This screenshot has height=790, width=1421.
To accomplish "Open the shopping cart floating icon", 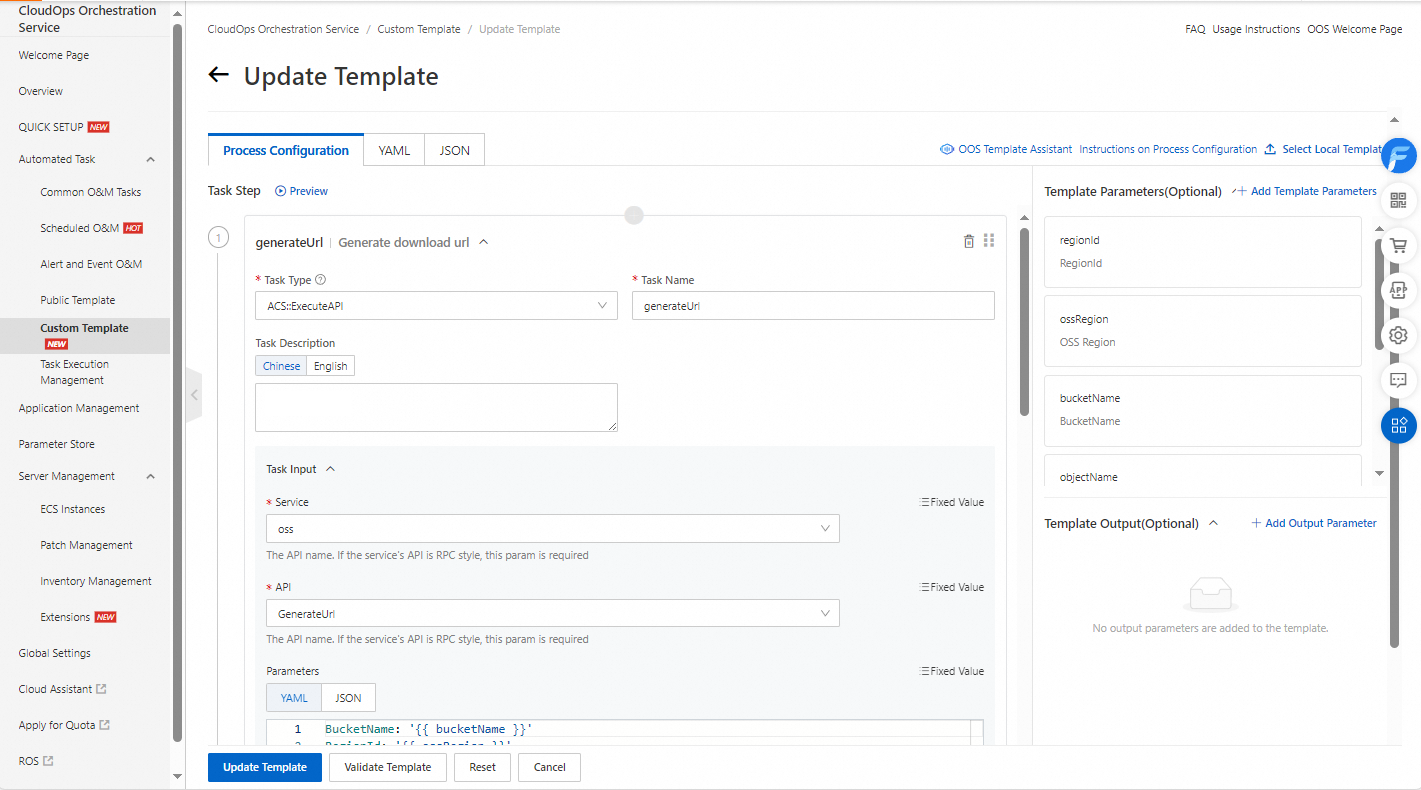I will pyautogui.click(x=1398, y=245).
